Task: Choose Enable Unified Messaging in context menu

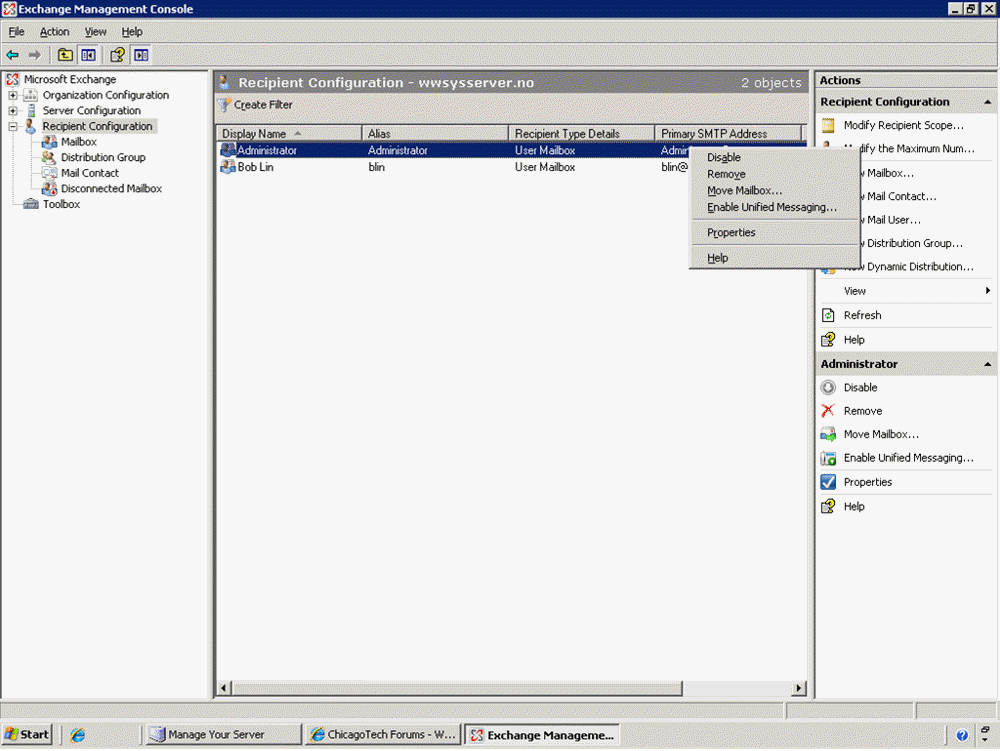Action: (774, 207)
